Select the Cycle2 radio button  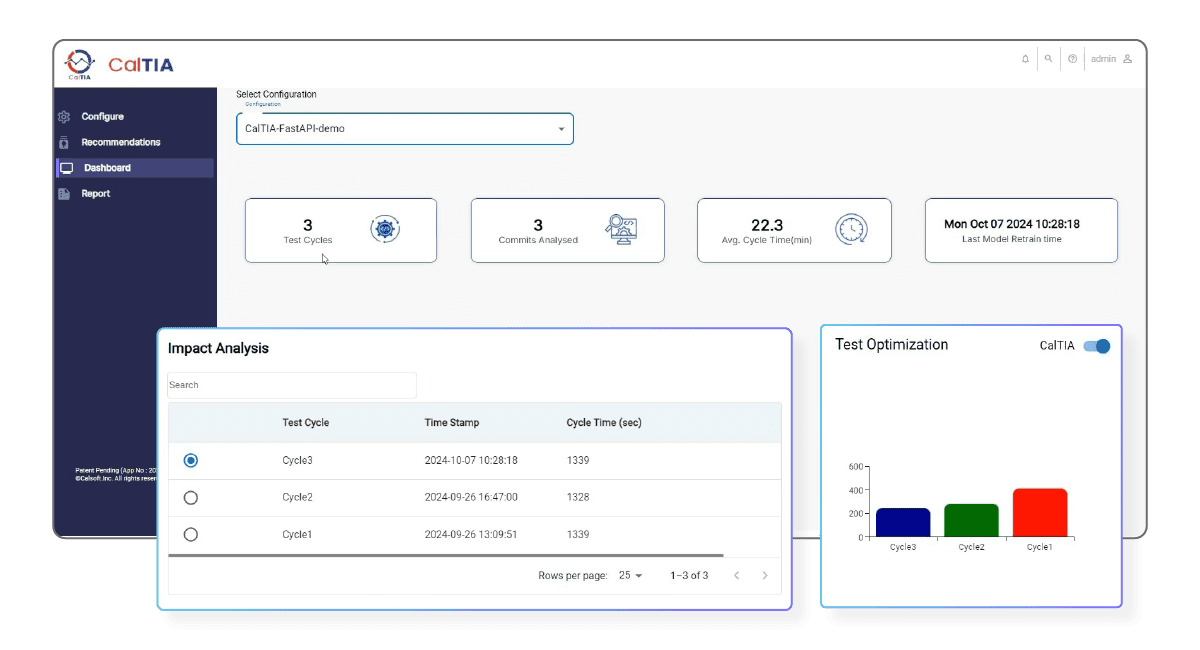pos(191,497)
